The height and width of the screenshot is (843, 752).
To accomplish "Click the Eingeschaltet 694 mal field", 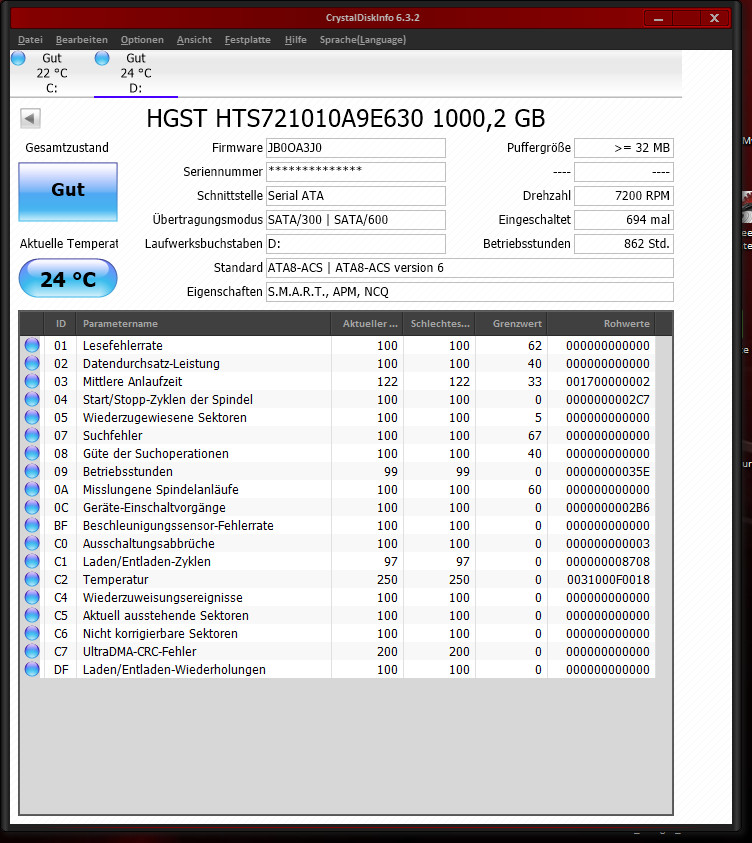I will tap(624, 220).
